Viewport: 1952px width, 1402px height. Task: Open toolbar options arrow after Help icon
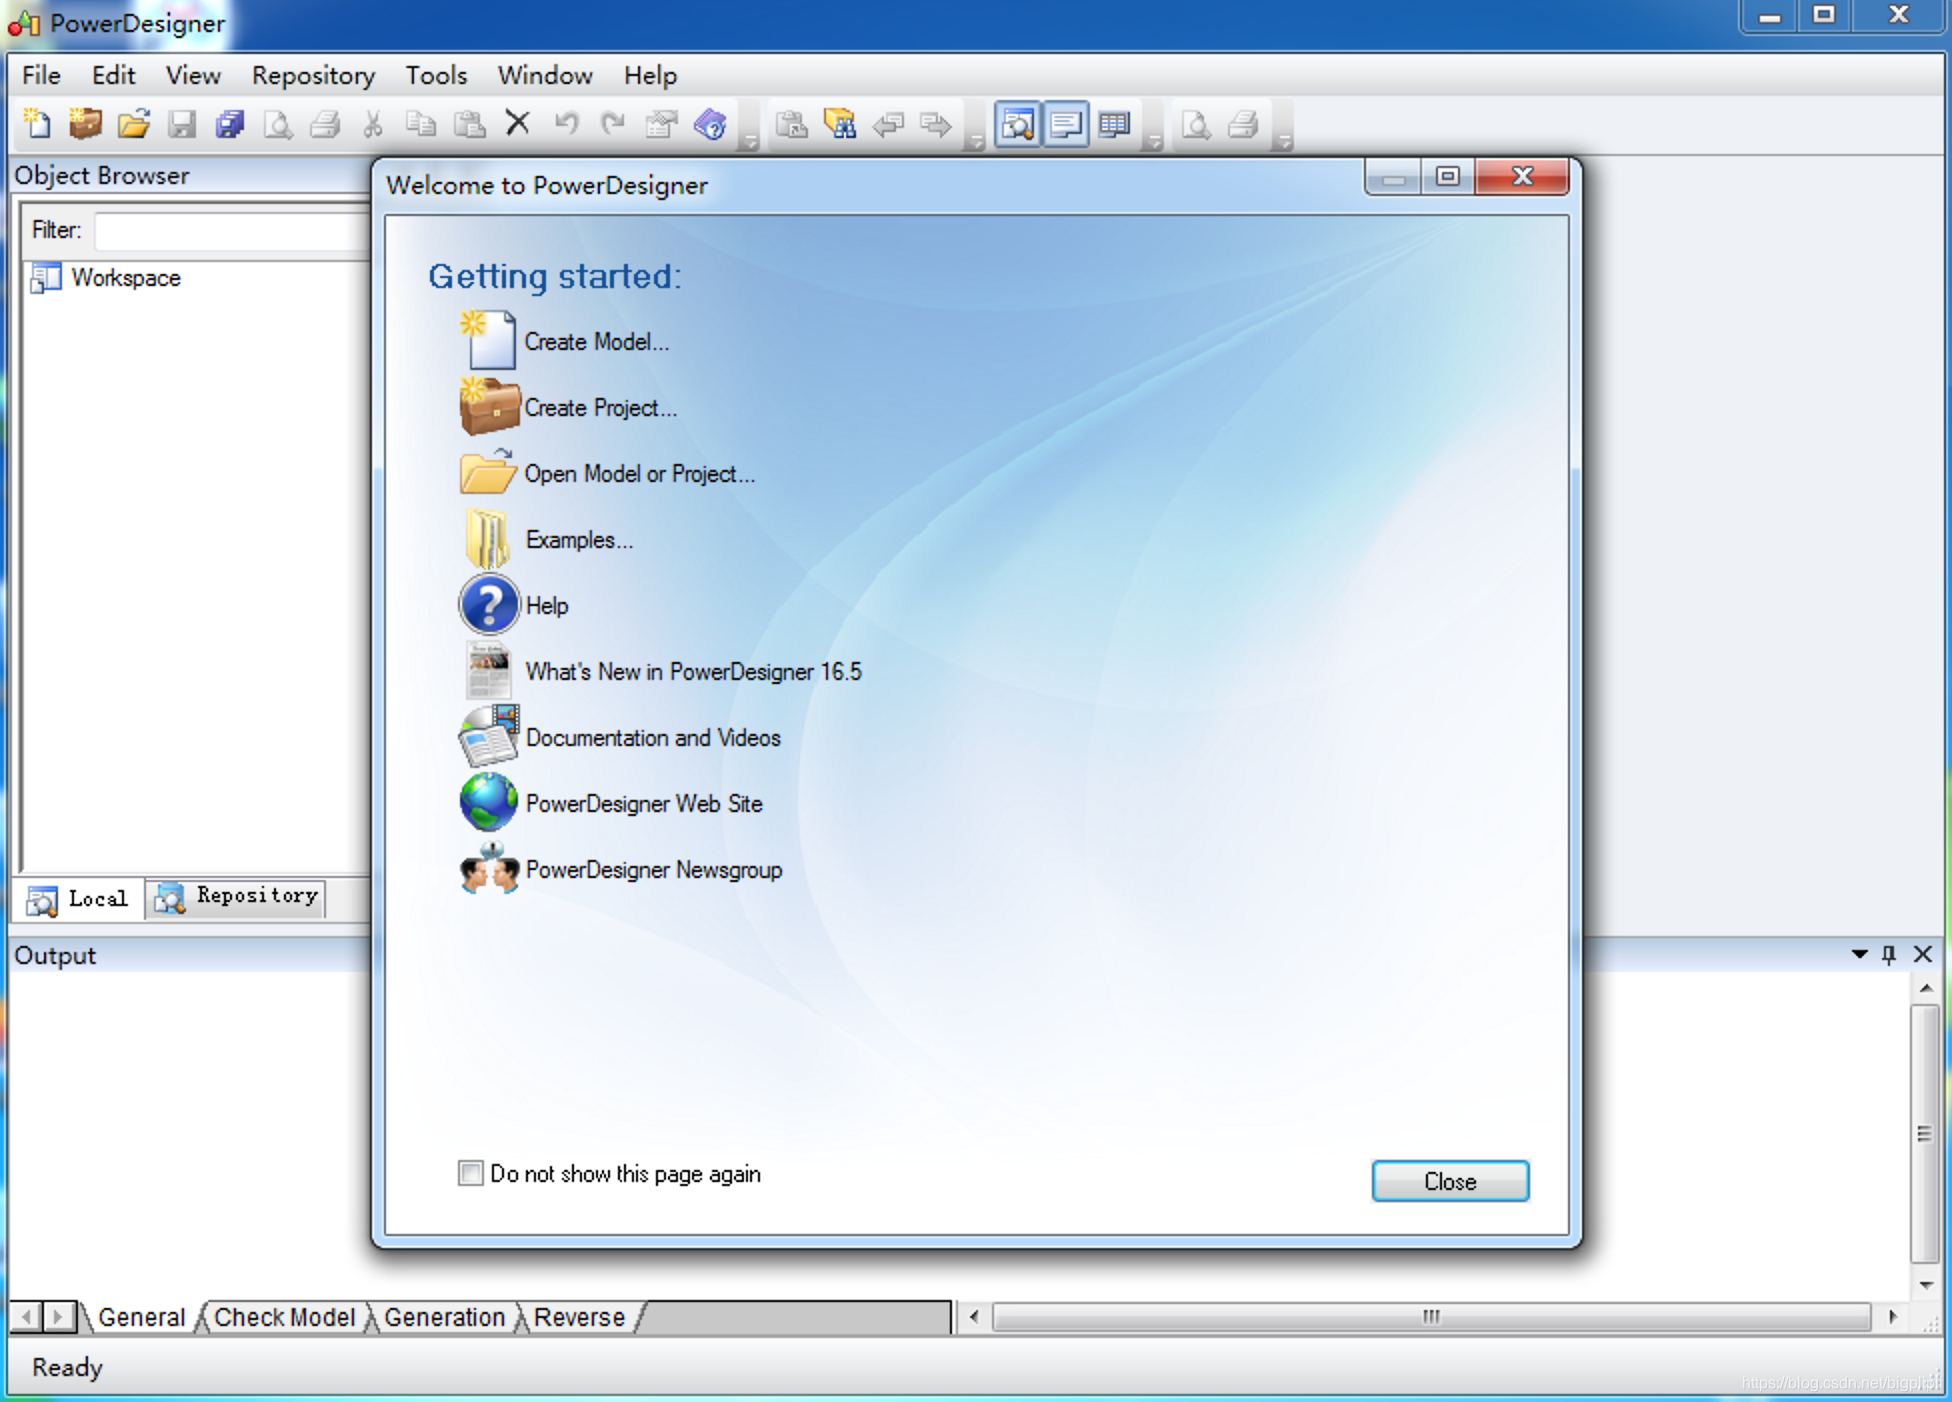pos(749,143)
